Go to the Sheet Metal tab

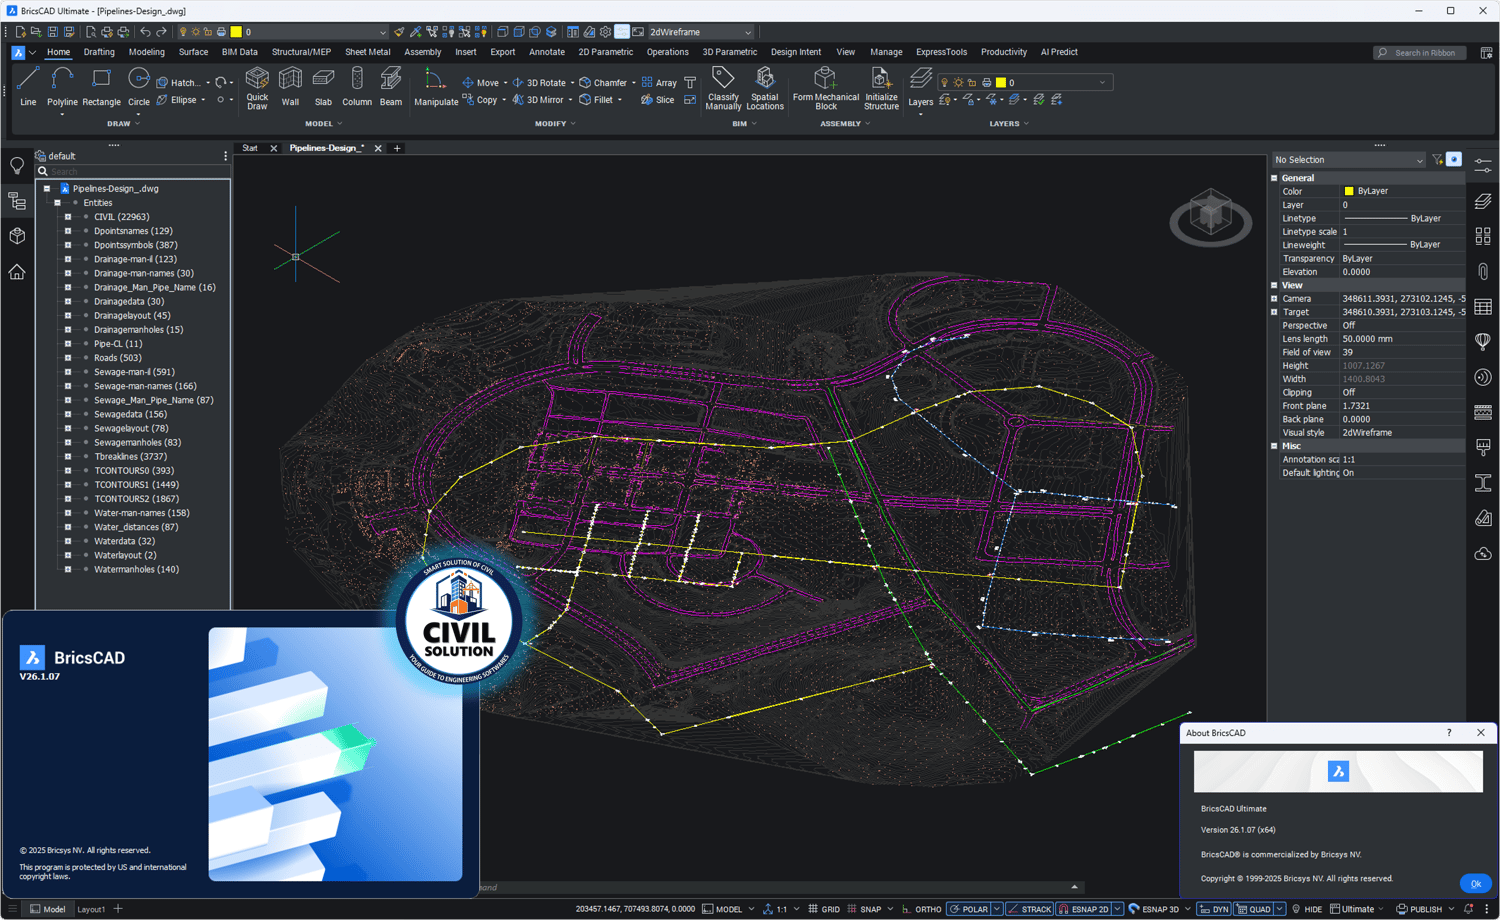click(367, 52)
